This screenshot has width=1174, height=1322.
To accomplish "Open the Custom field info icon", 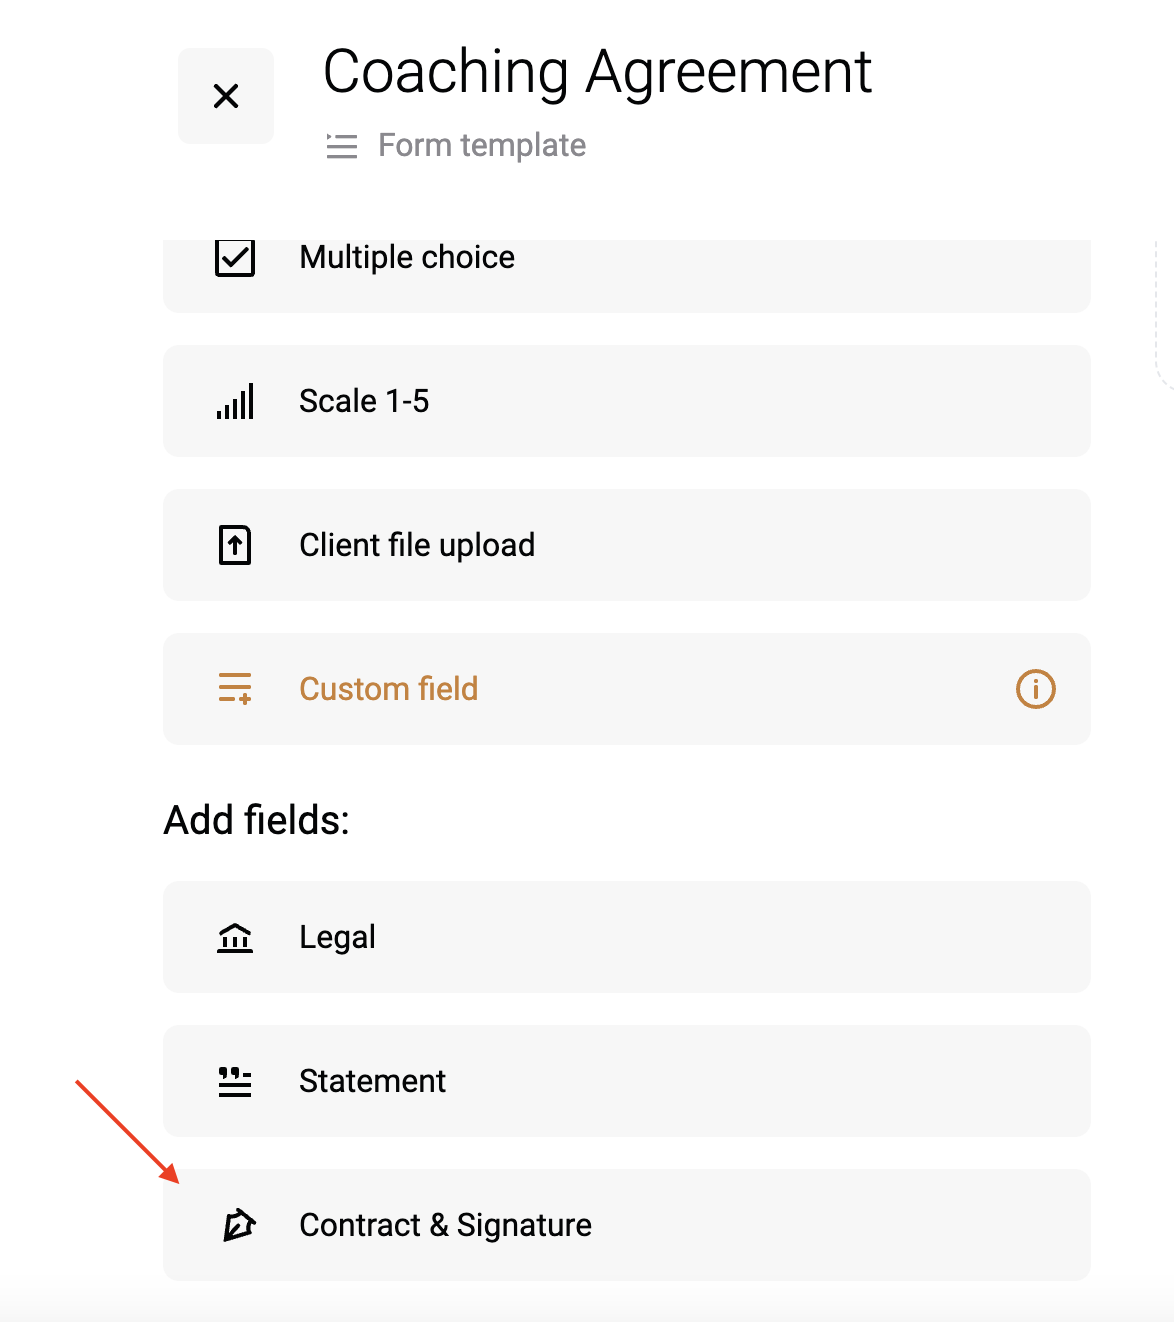I will (x=1036, y=689).
